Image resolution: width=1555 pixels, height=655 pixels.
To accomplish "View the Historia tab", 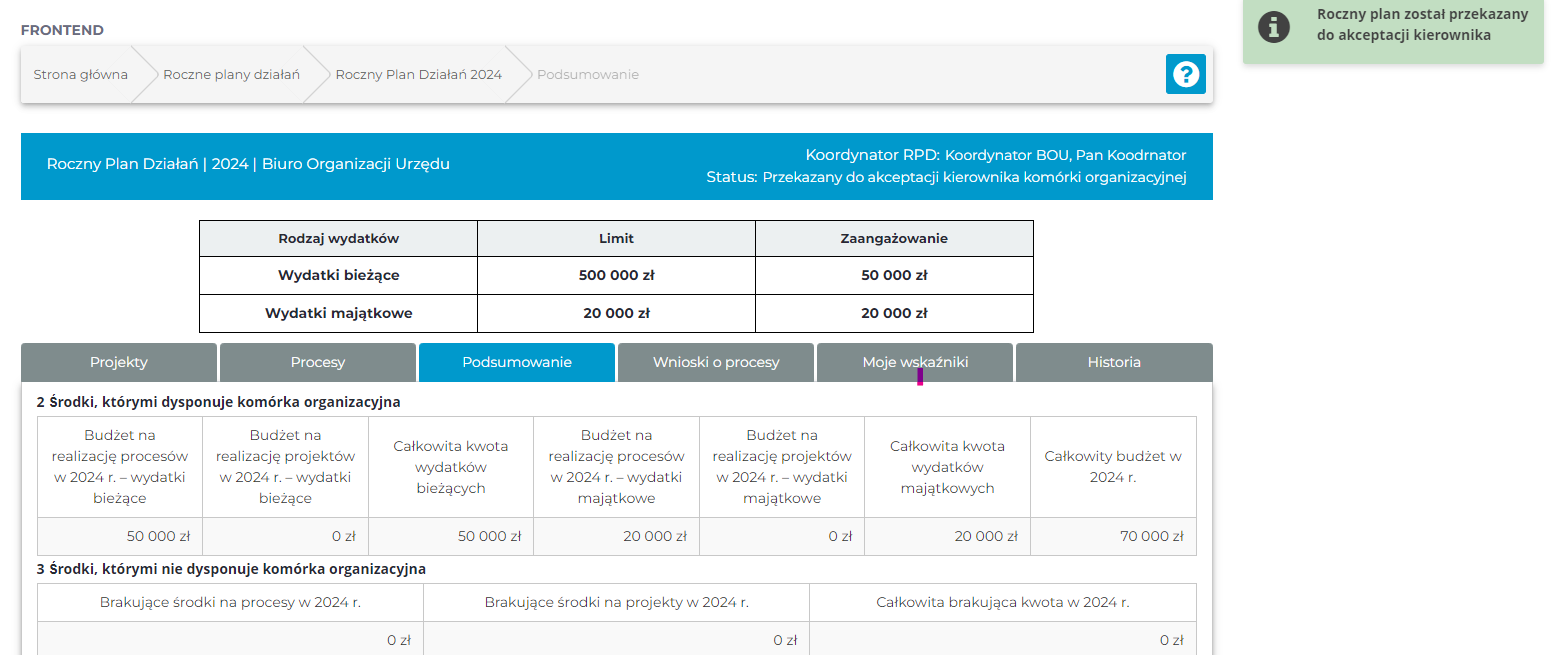I will pyautogui.click(x=1113, y=362).
